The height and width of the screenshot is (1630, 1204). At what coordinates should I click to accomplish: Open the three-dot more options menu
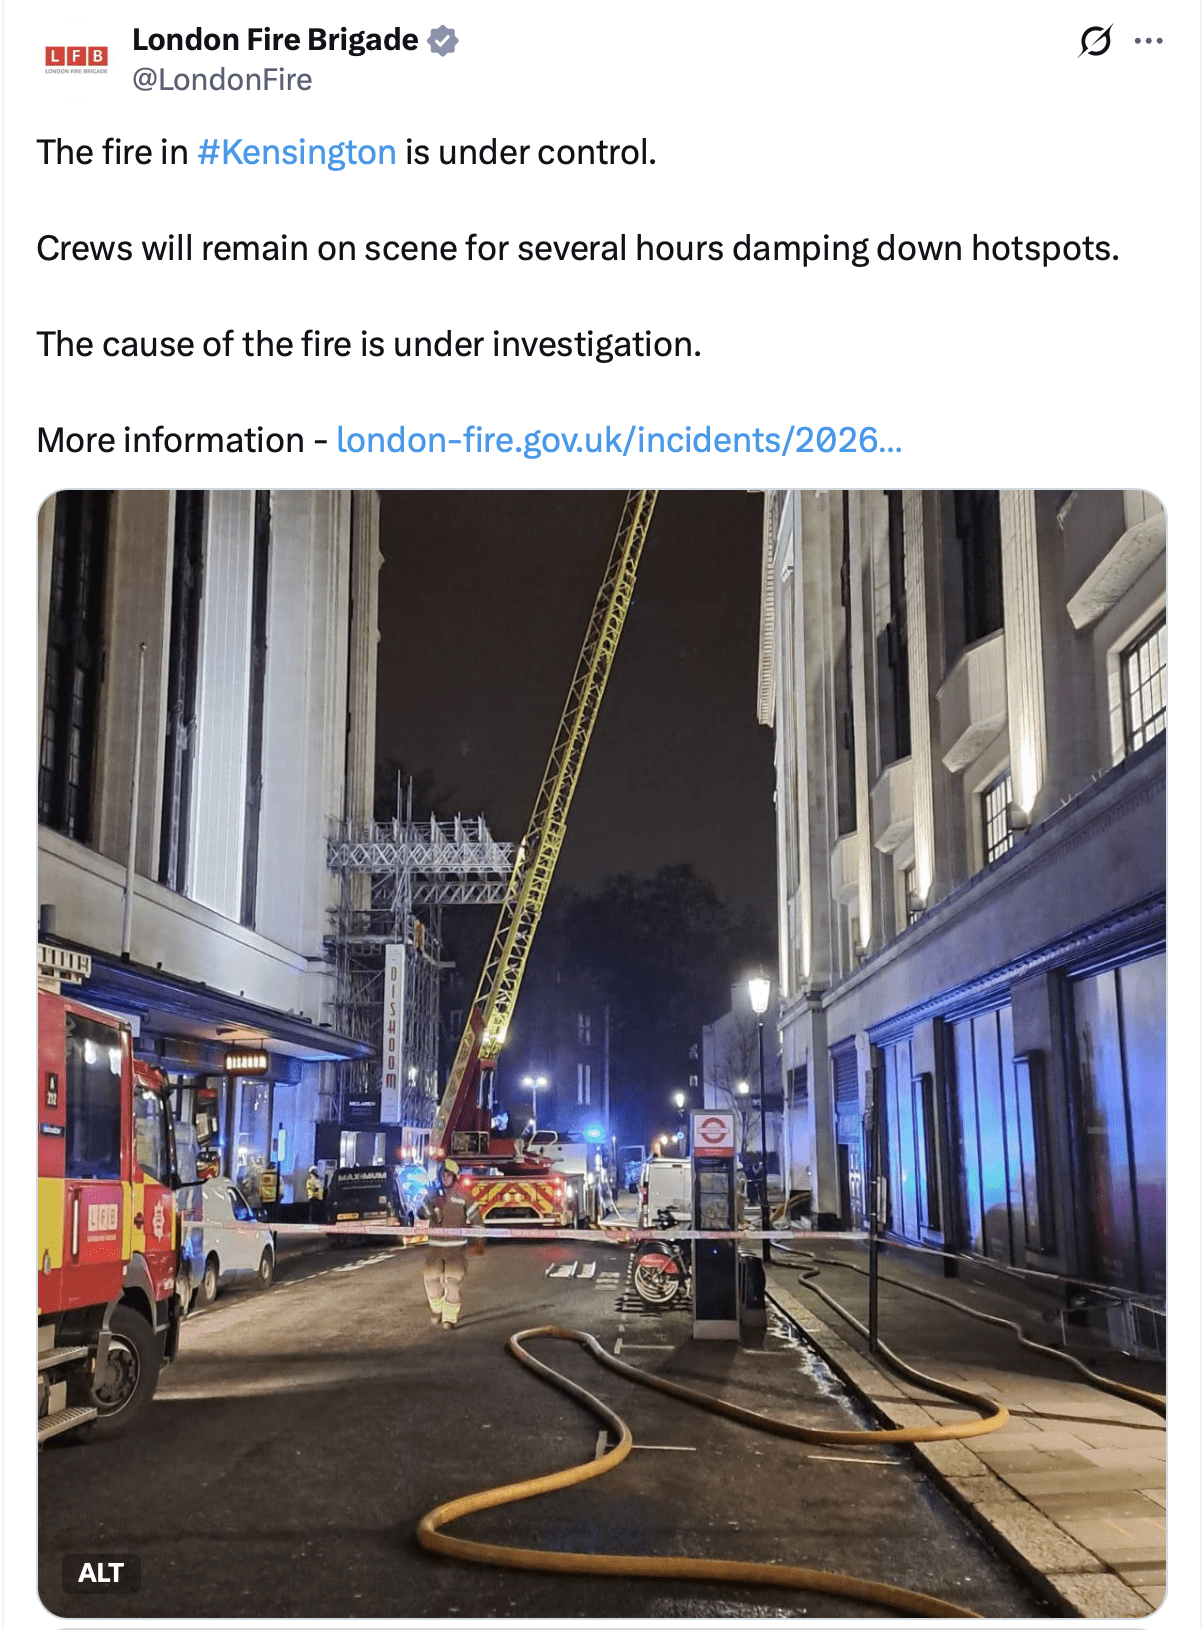[1149, 41]
